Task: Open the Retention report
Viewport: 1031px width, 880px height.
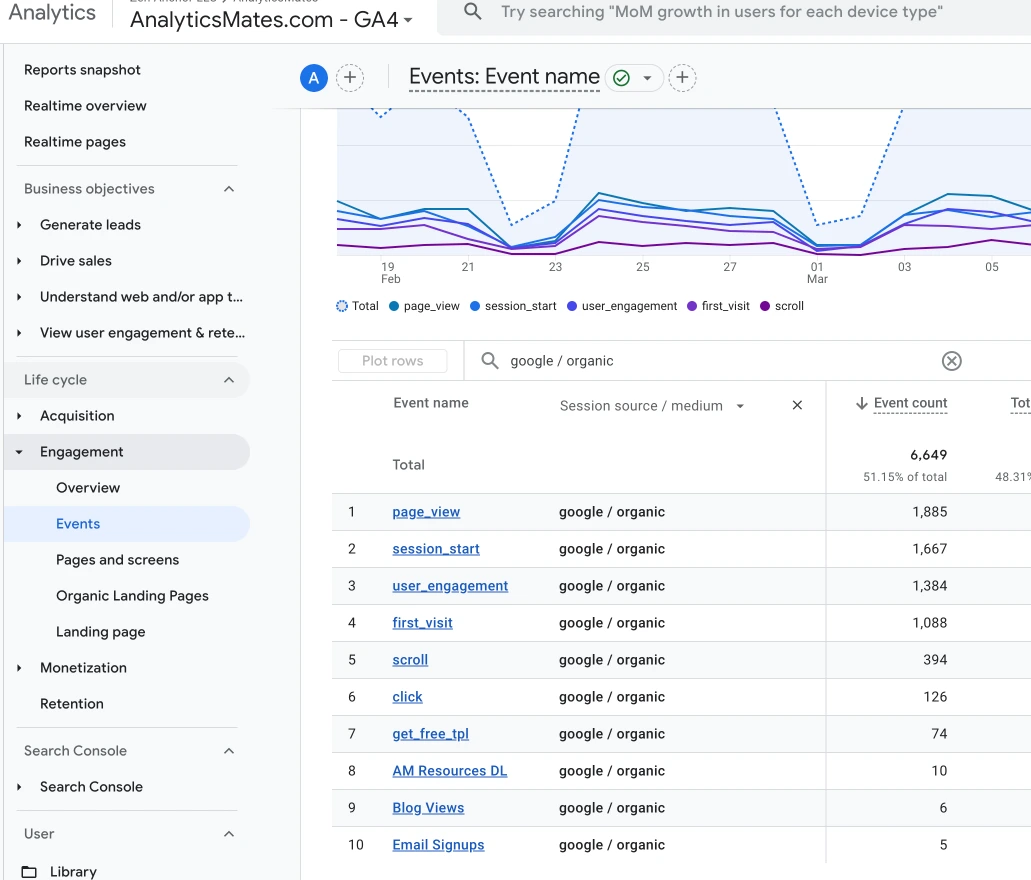Action: pyautogui.click(x=72, y=704)
